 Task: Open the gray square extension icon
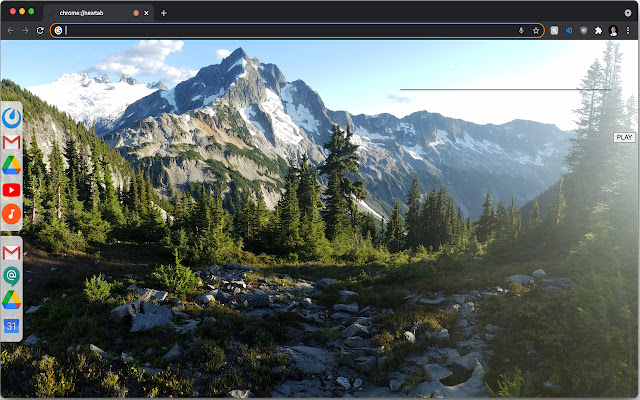tap(554, 31)
